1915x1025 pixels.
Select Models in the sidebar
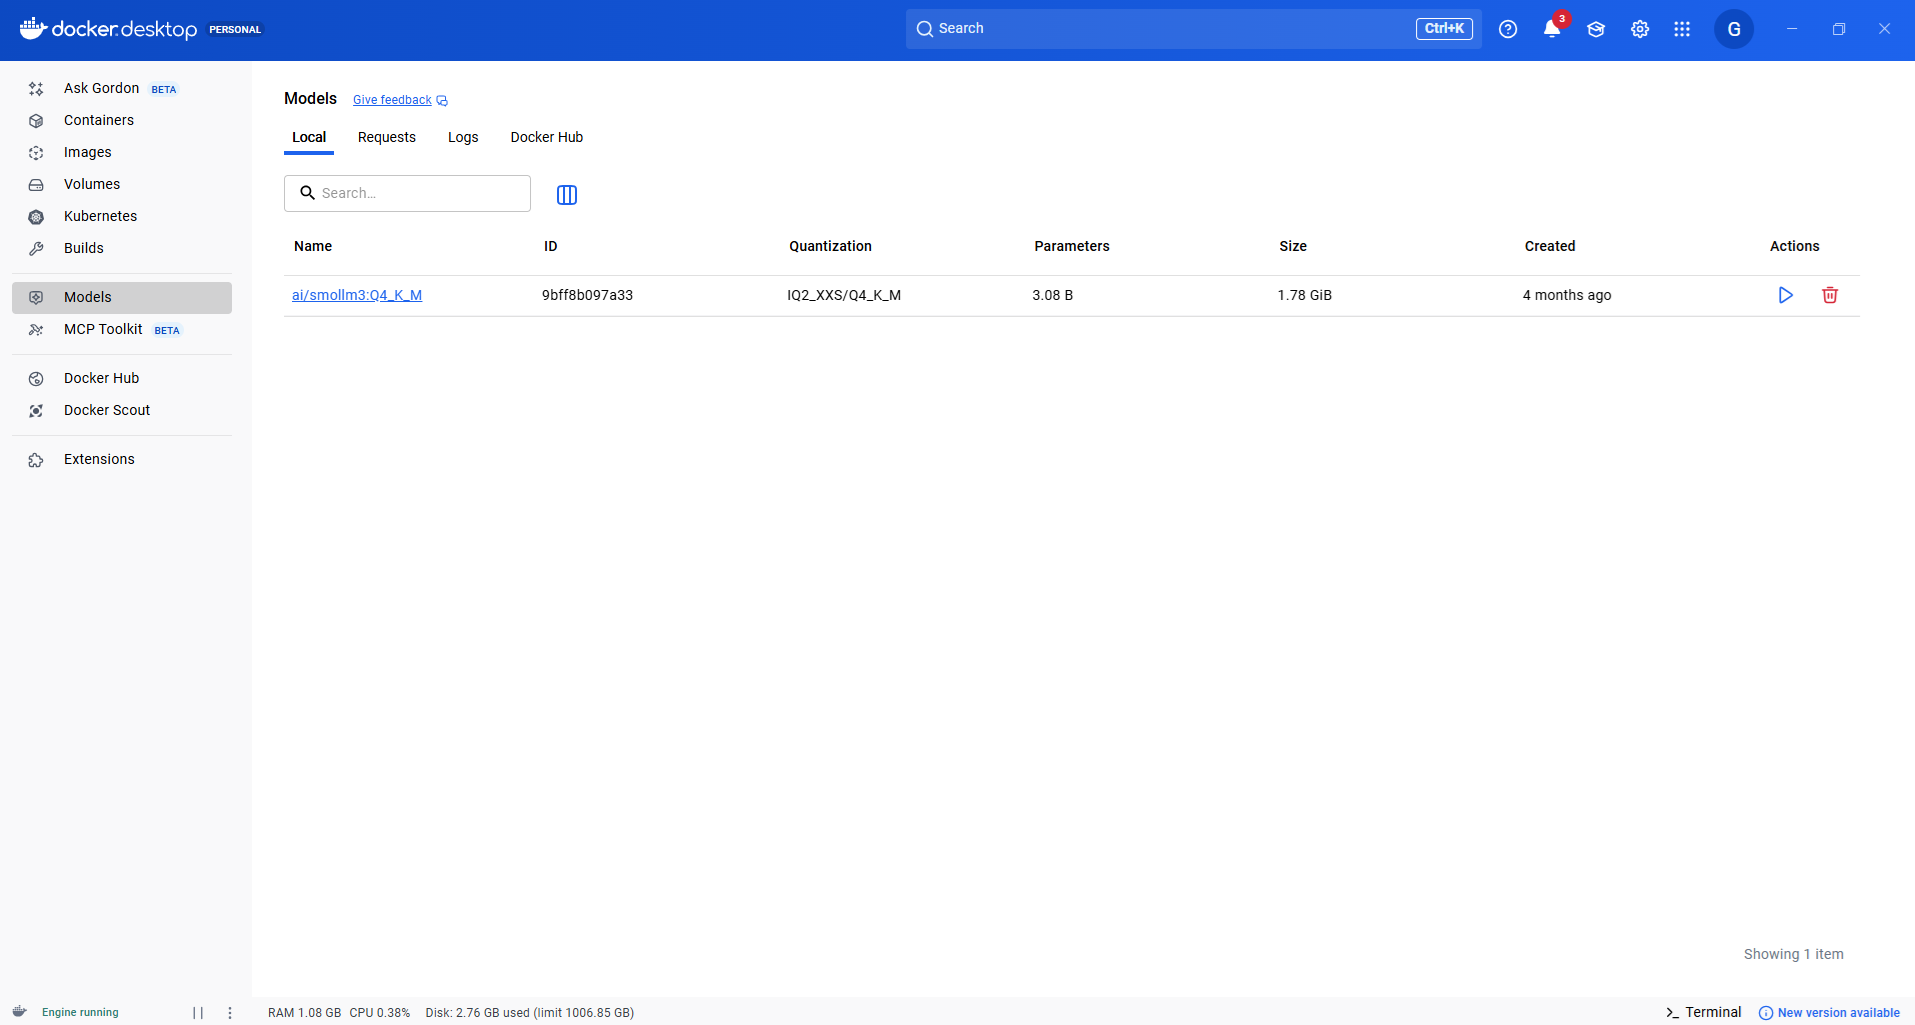tap(122, 297)
